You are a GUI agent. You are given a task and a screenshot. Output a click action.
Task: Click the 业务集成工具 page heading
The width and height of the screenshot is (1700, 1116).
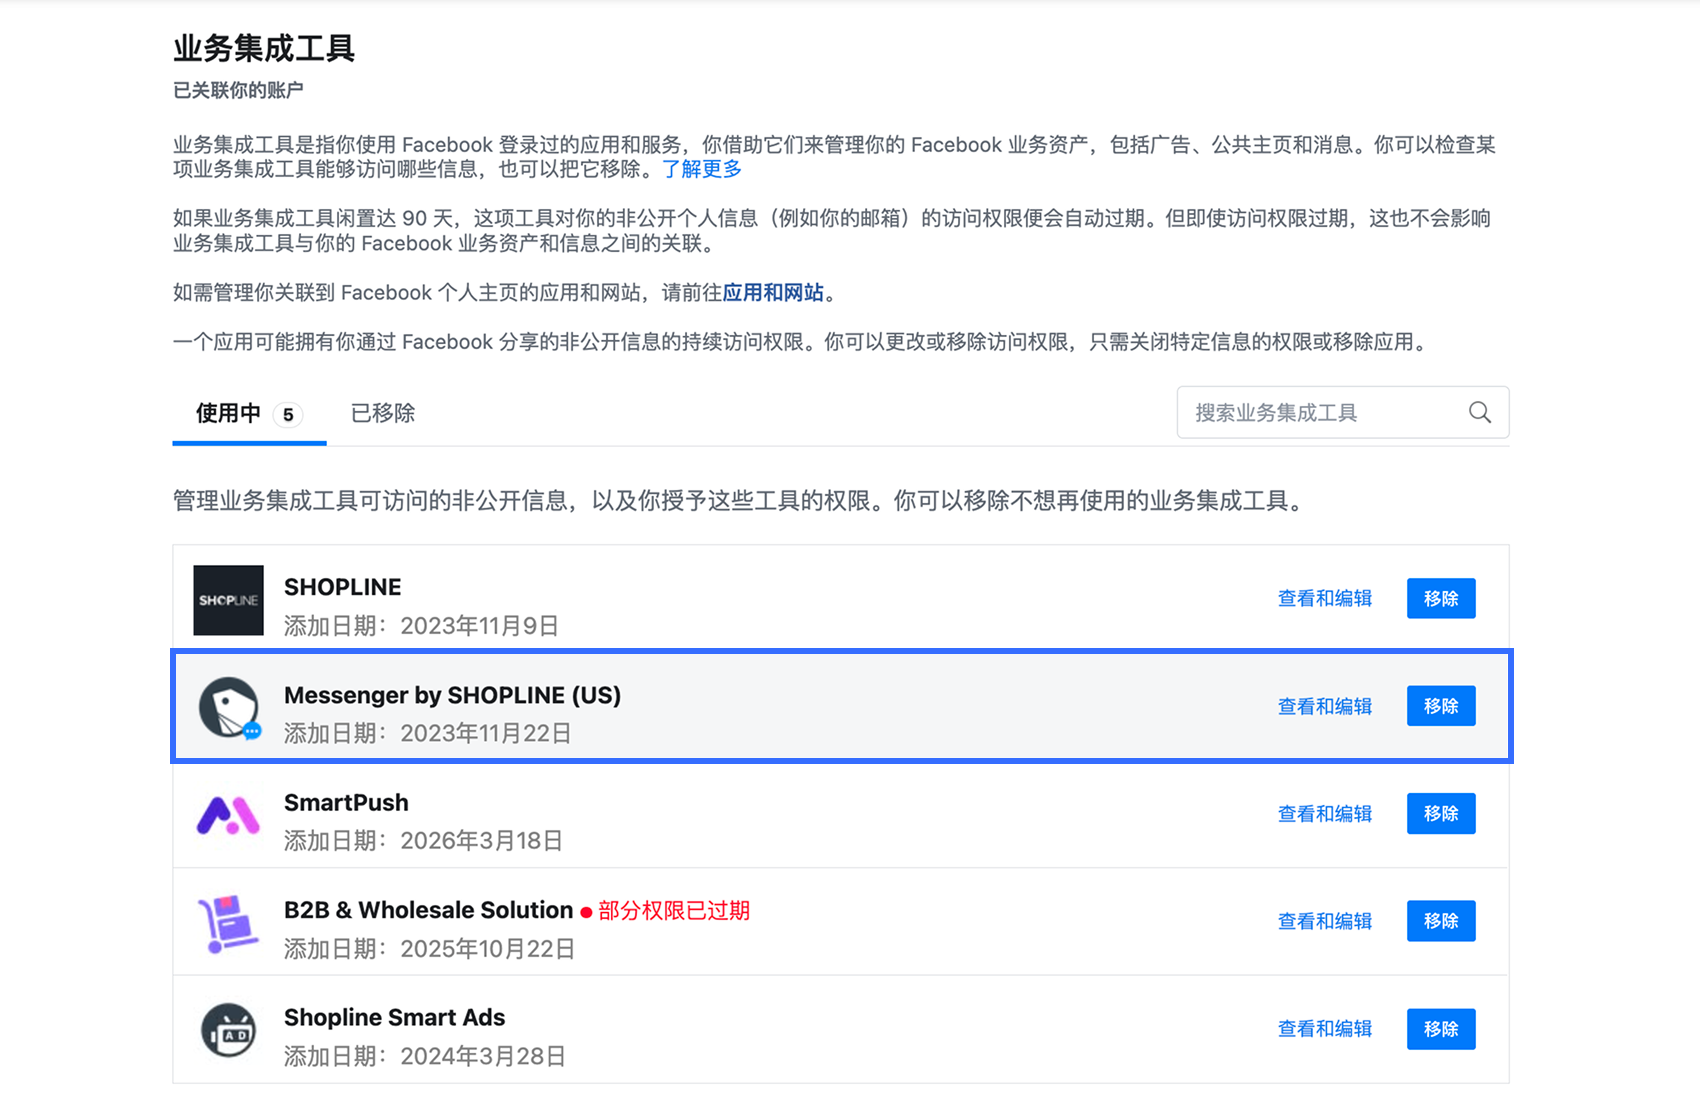click(264, 48)
